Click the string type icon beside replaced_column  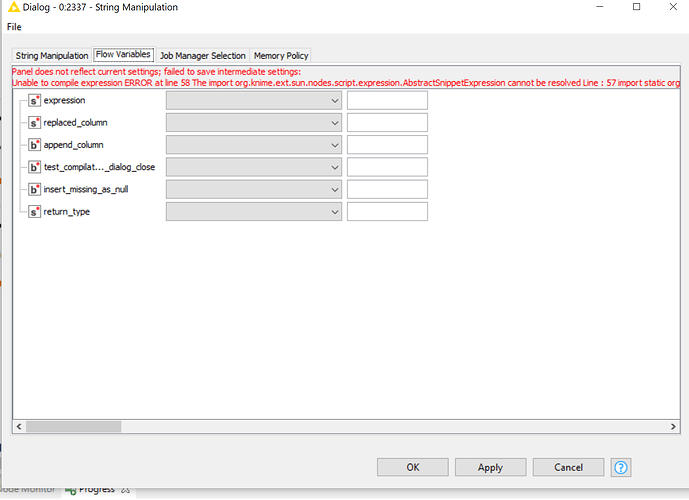pos(34,123)
